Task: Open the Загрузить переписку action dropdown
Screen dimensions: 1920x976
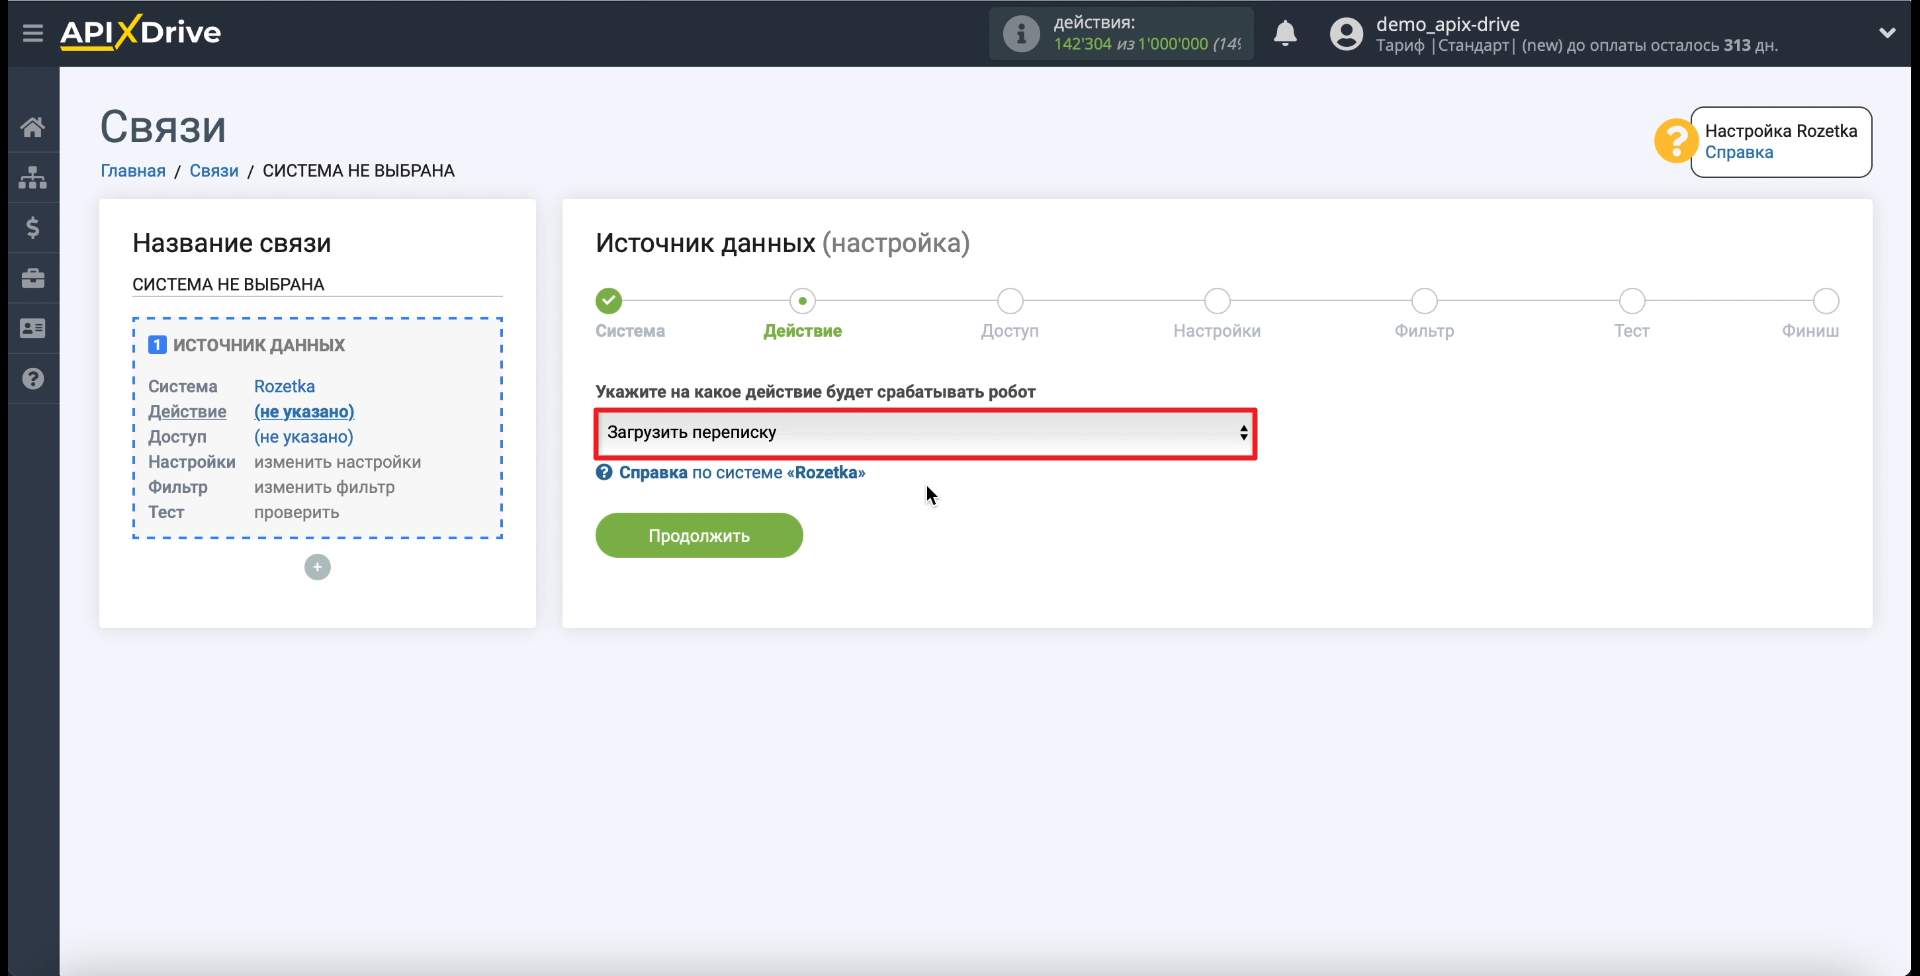Action: click(926, 433)
